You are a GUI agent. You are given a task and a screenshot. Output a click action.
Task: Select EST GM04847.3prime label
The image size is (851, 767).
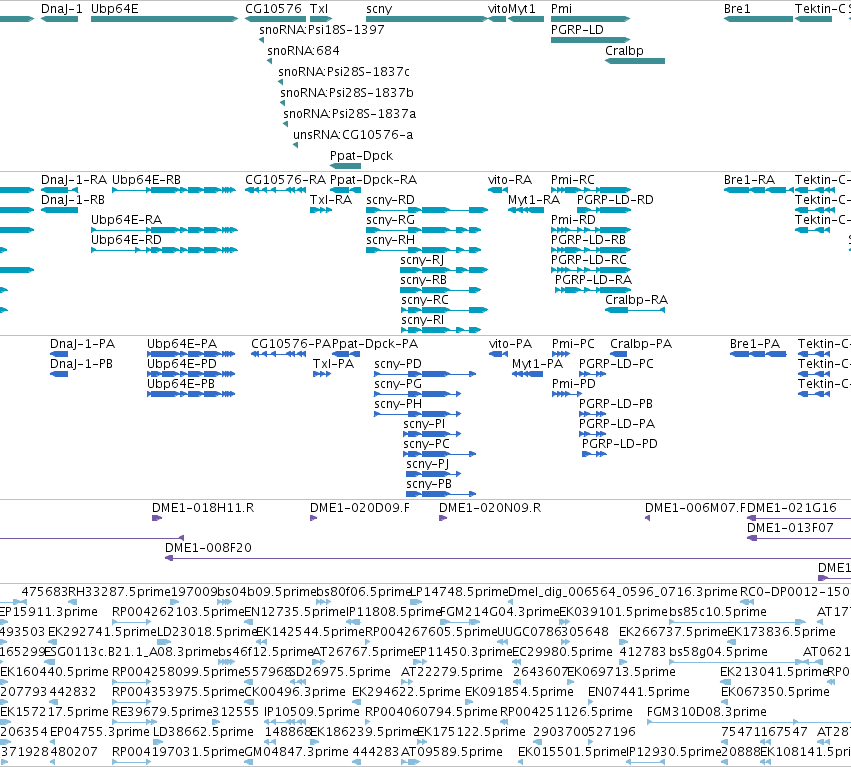coord(296,752)
